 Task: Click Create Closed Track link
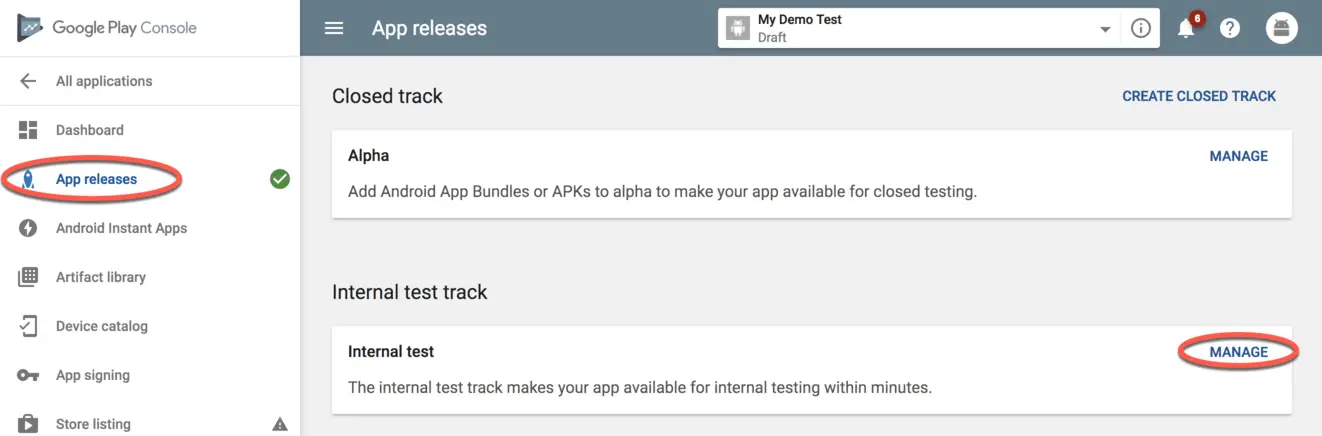pos(1199,96)
